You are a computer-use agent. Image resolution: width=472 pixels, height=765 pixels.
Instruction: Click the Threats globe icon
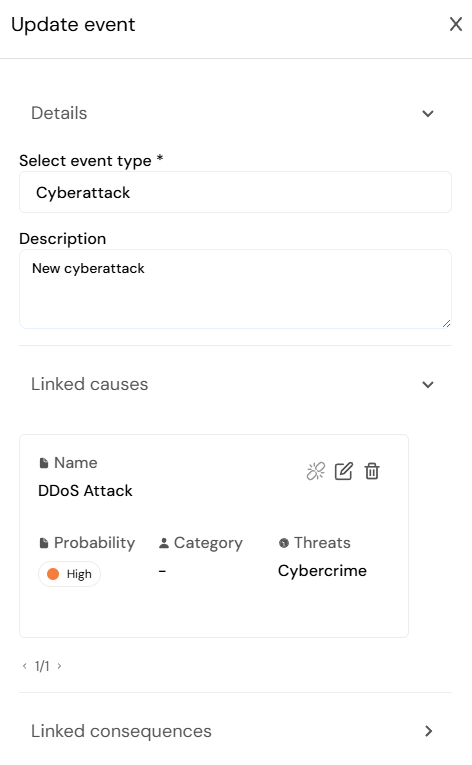pyautogui.click(x=284, y=543)
